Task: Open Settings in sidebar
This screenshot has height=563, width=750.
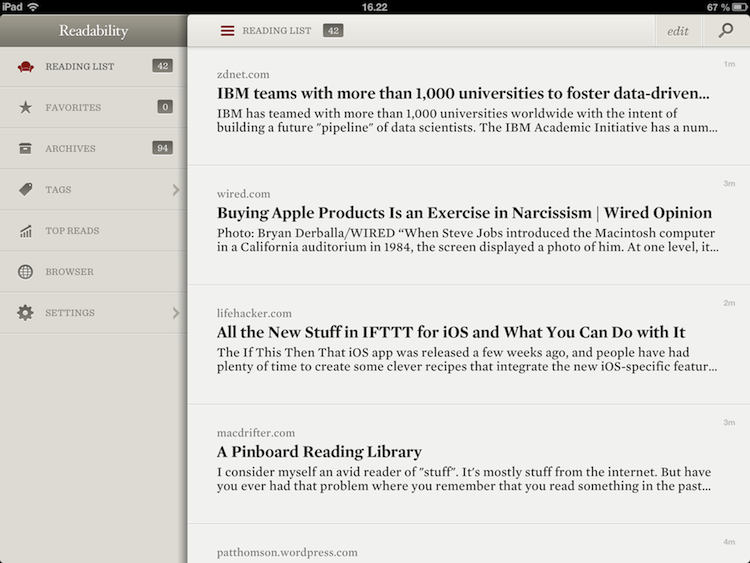Action: (x=93, y=313)
